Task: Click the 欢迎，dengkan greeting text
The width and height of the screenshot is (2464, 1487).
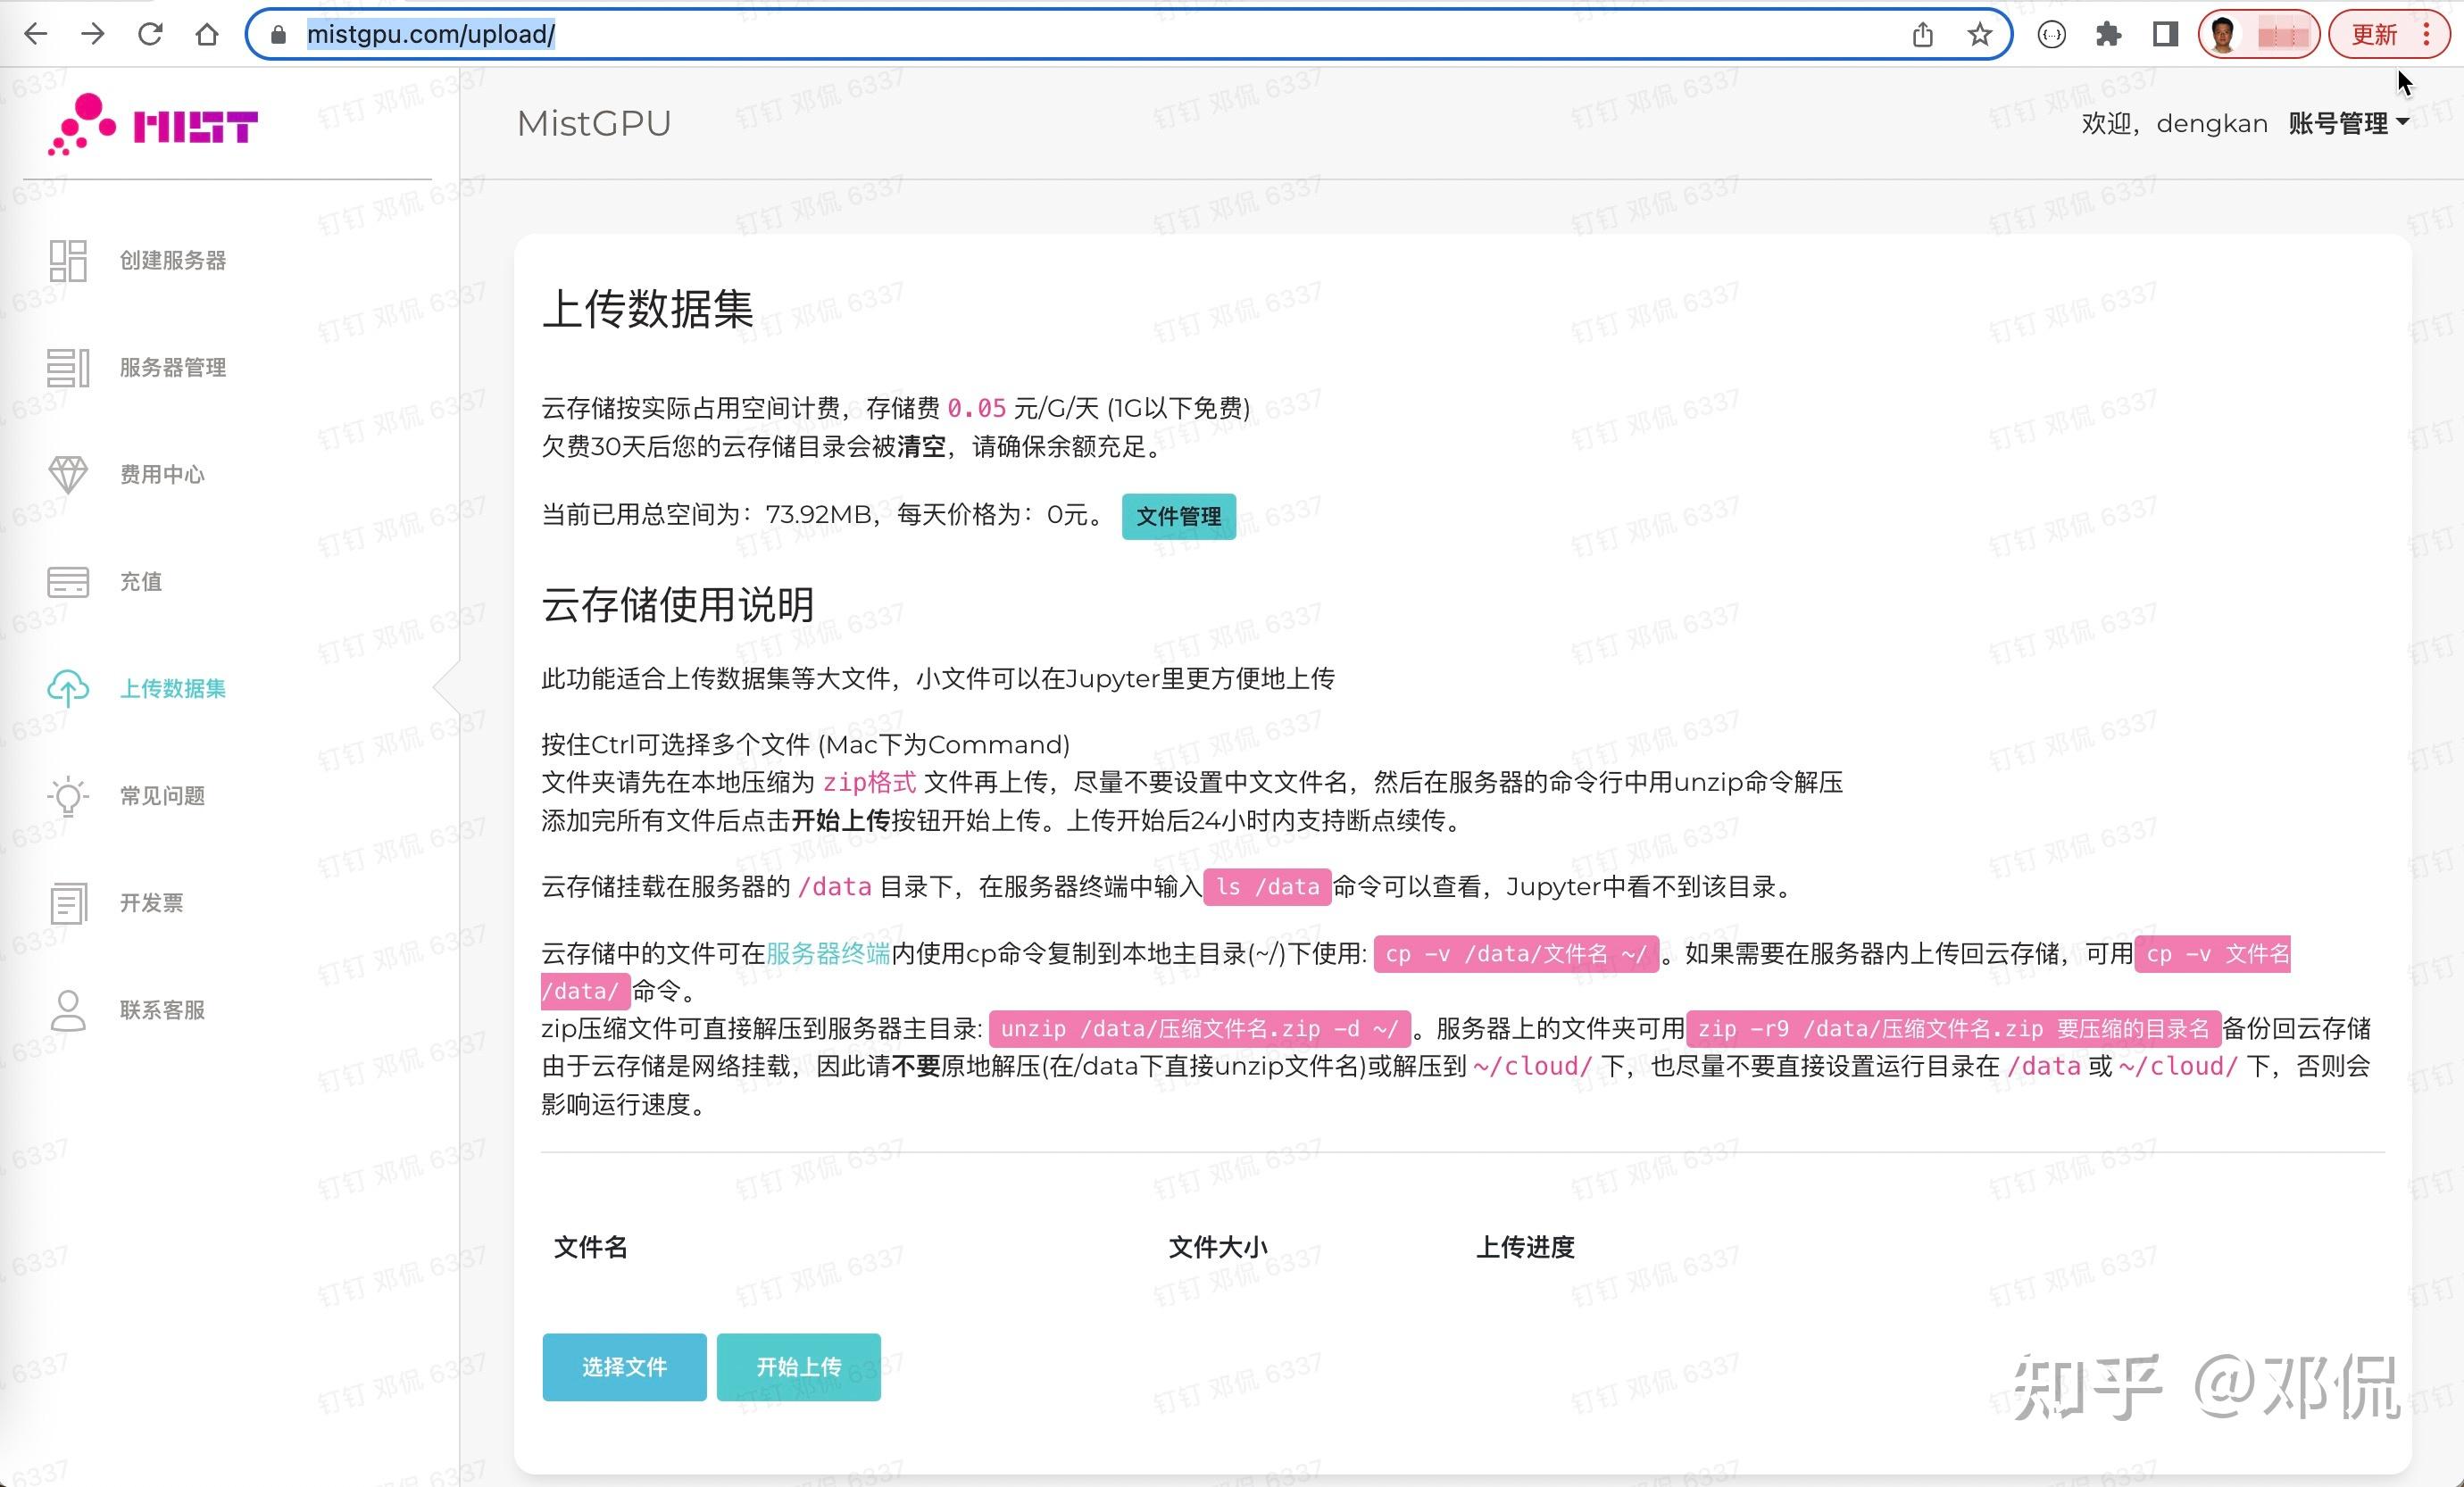Action: pyautogui.click(x=2174, y=123)
